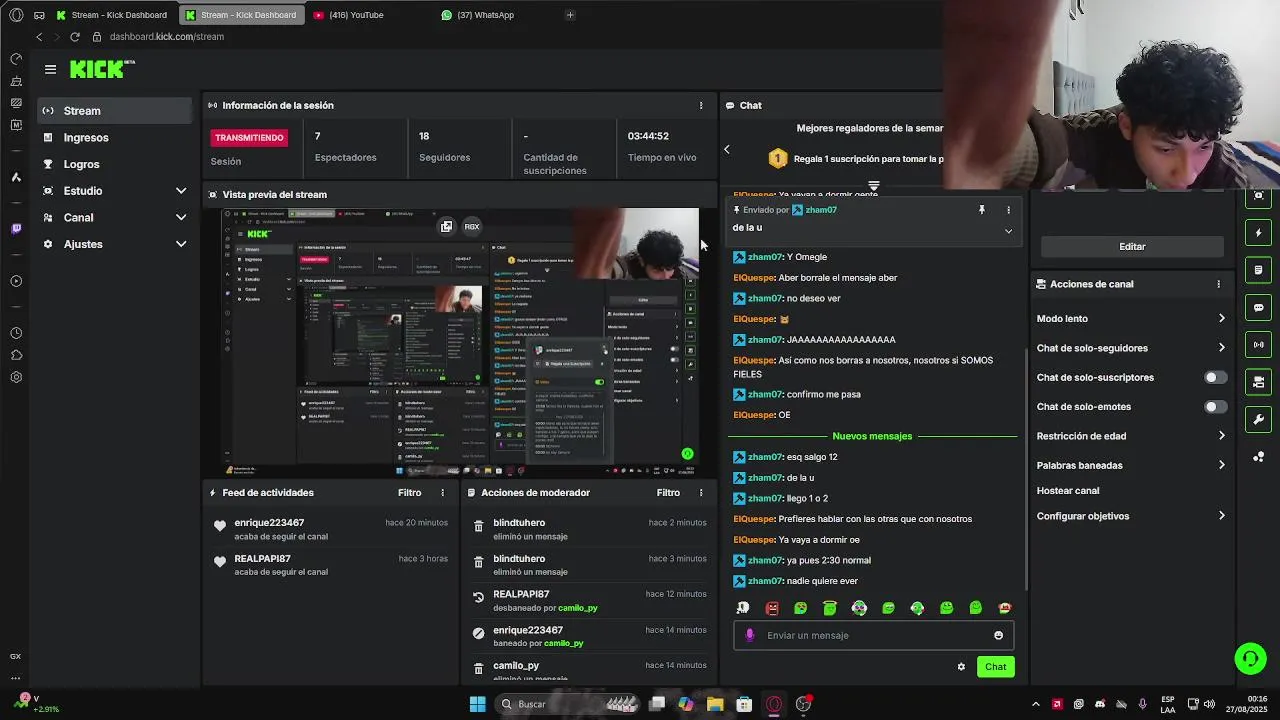Open Acciones de moderador options menu
The width and height of the screenshot is (1280, 720).
pos(701,492)
